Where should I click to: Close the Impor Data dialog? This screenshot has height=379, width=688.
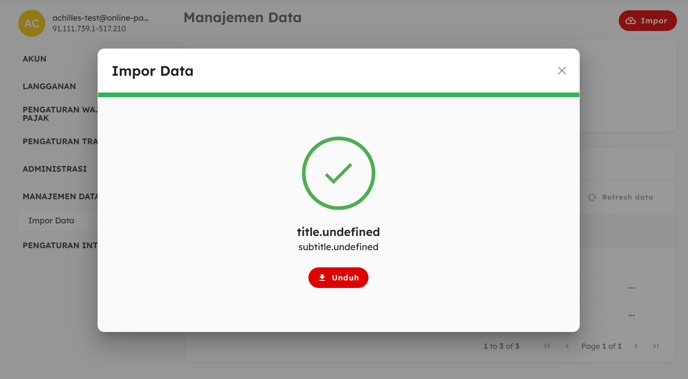562,71
